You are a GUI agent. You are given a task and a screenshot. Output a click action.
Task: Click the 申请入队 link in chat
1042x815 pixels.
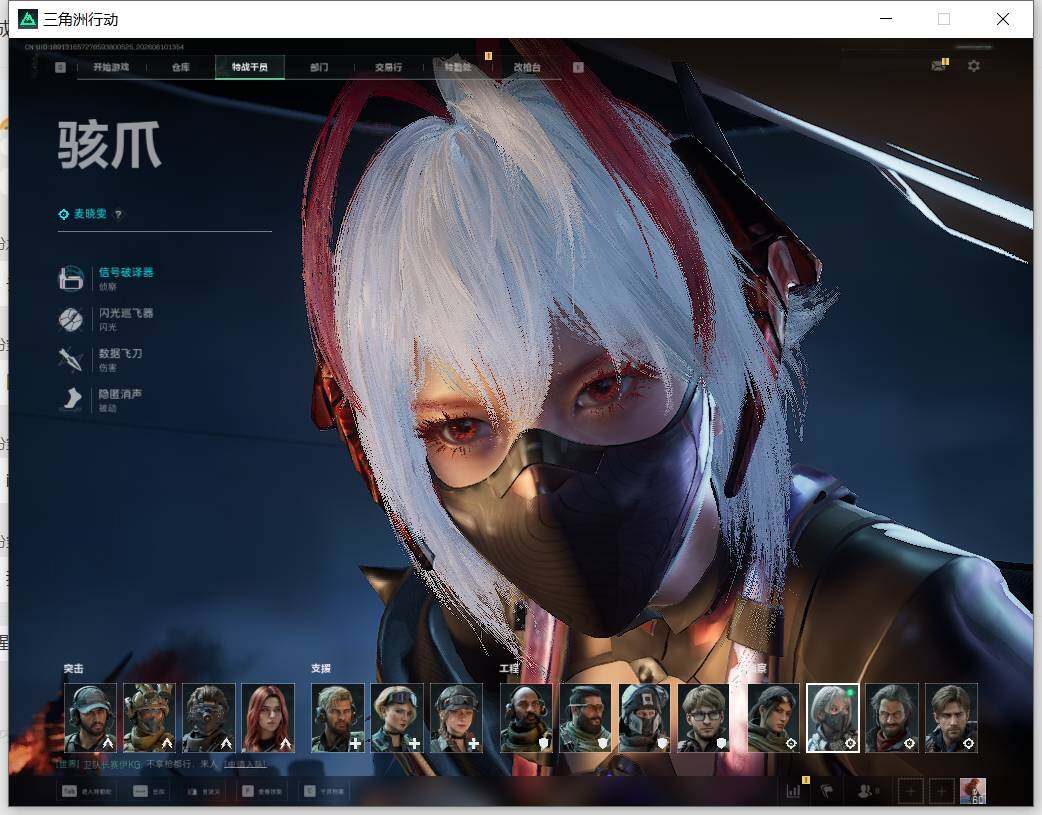pos(245,764)
